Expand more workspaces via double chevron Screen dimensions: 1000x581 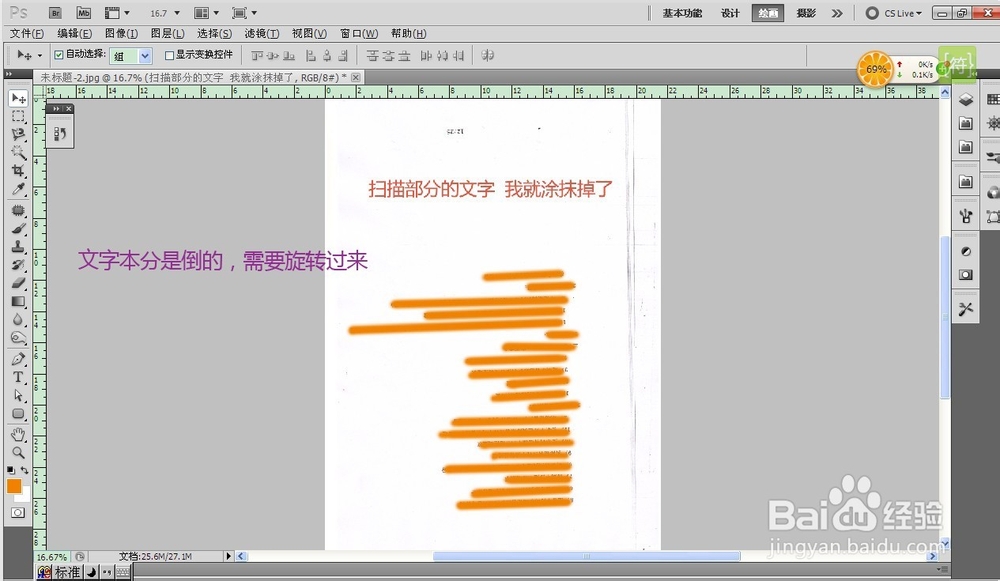click(837, 13)
